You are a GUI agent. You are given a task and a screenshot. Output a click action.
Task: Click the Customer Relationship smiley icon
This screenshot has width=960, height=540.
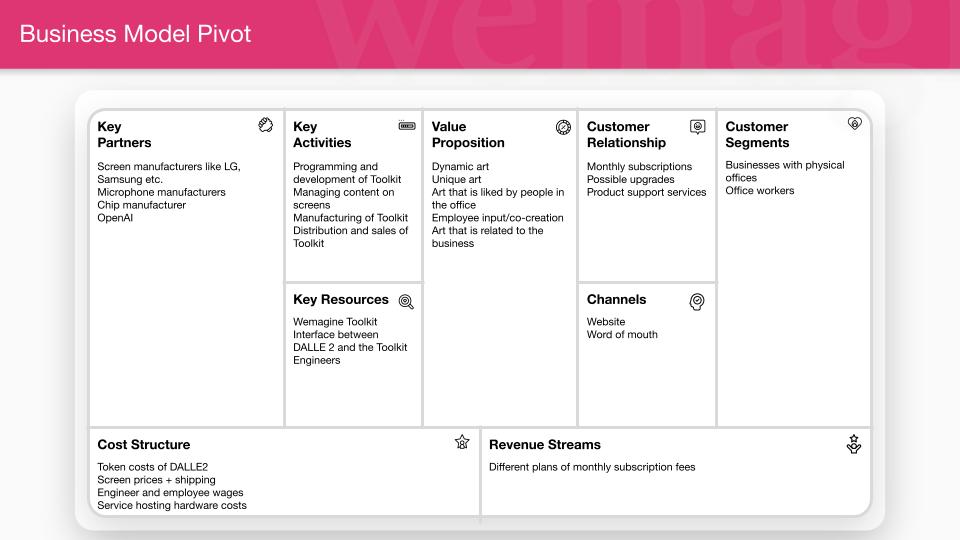(697, 127)
